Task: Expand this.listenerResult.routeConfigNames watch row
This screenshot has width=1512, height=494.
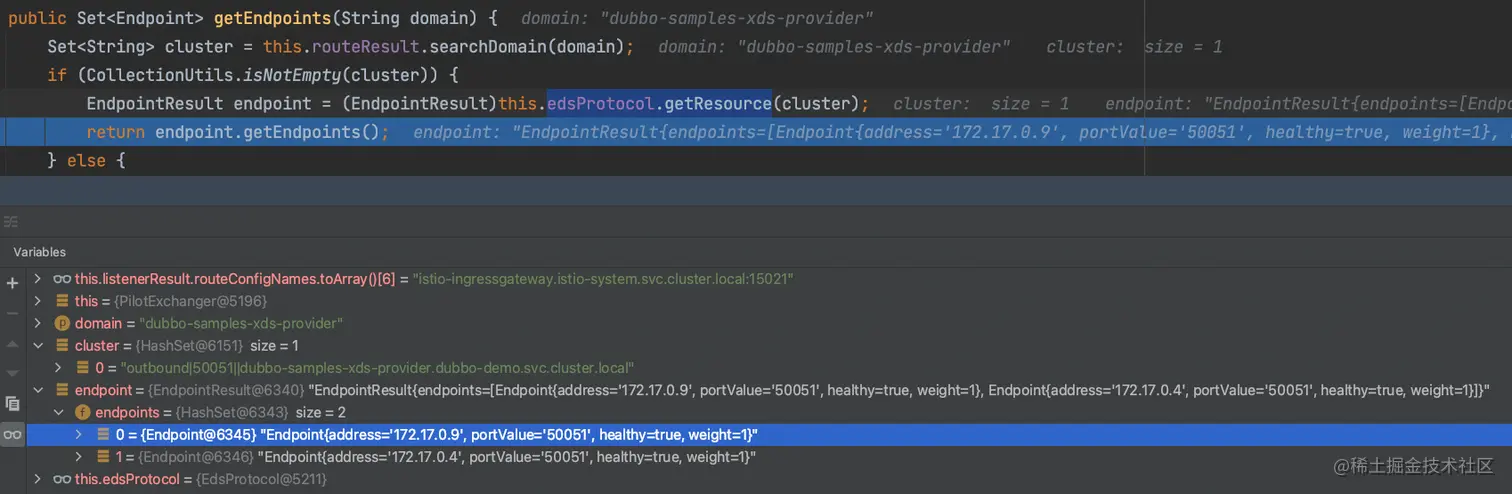Action: pos(38,279)
